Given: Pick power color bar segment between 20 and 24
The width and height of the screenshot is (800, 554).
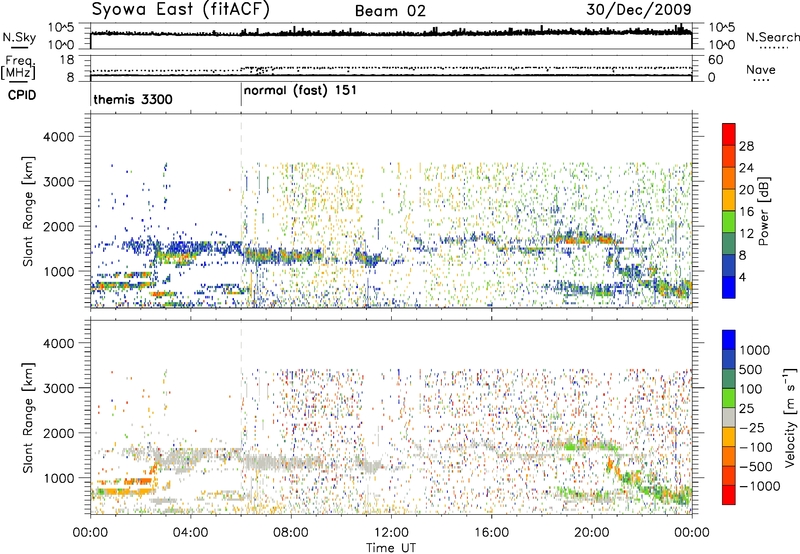Looking at the screenshot, I should click(729, 179).
